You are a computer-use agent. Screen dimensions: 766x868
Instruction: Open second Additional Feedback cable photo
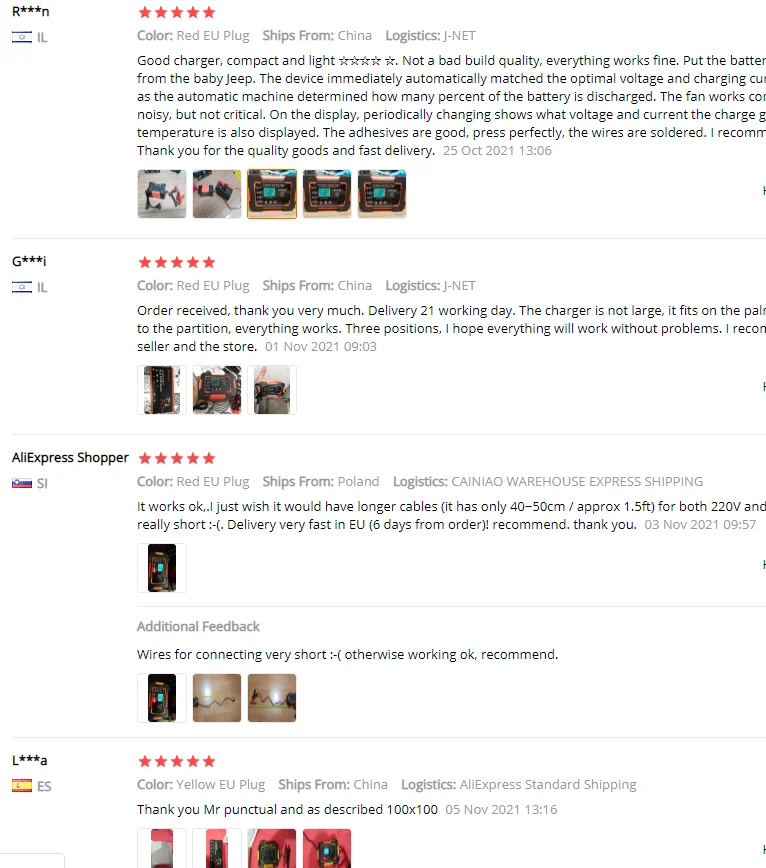[217, 698]
